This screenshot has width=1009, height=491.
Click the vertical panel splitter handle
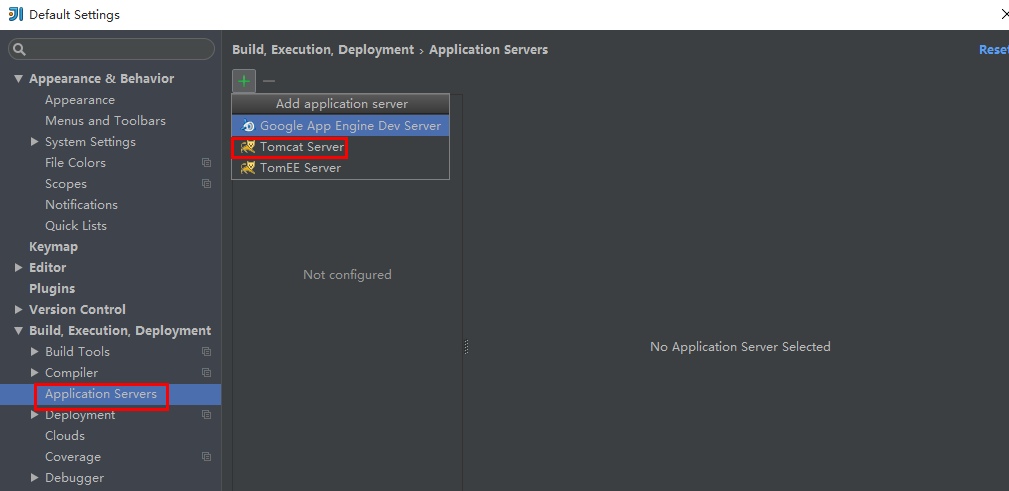point(466,347)
